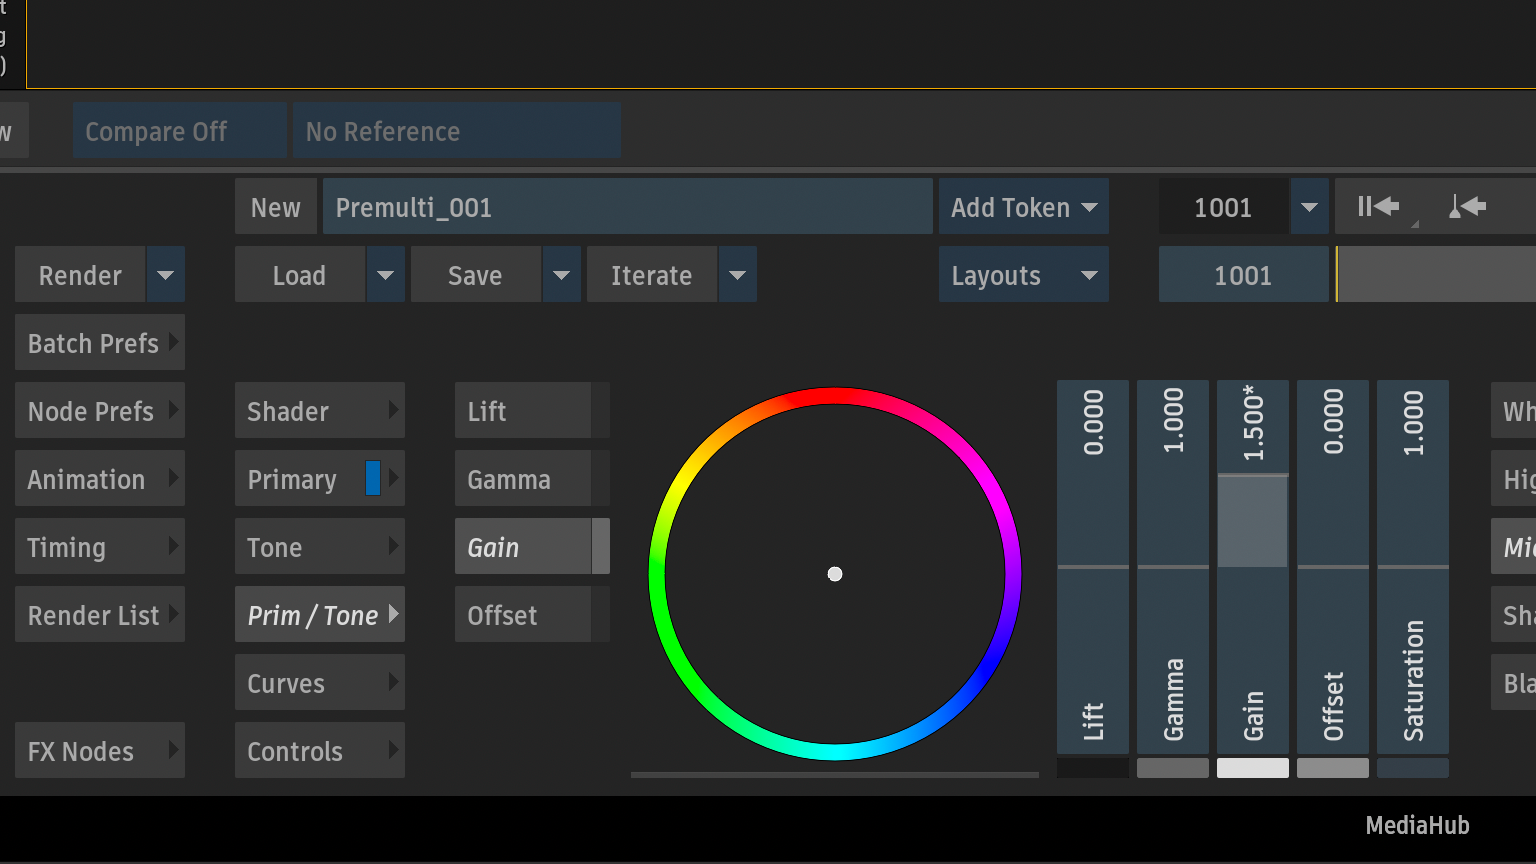This screenshot has width=1536, height=864.
Task: Go to previous keyframe icon
Action: coord(1467,207)
